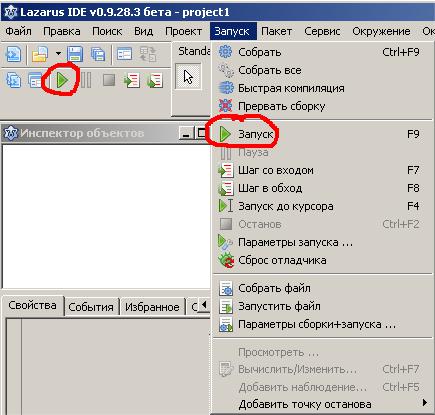Choose Шаг в обход menu entry
The width and height of the screenshot is (435, 415).
(x=323, y=188)
